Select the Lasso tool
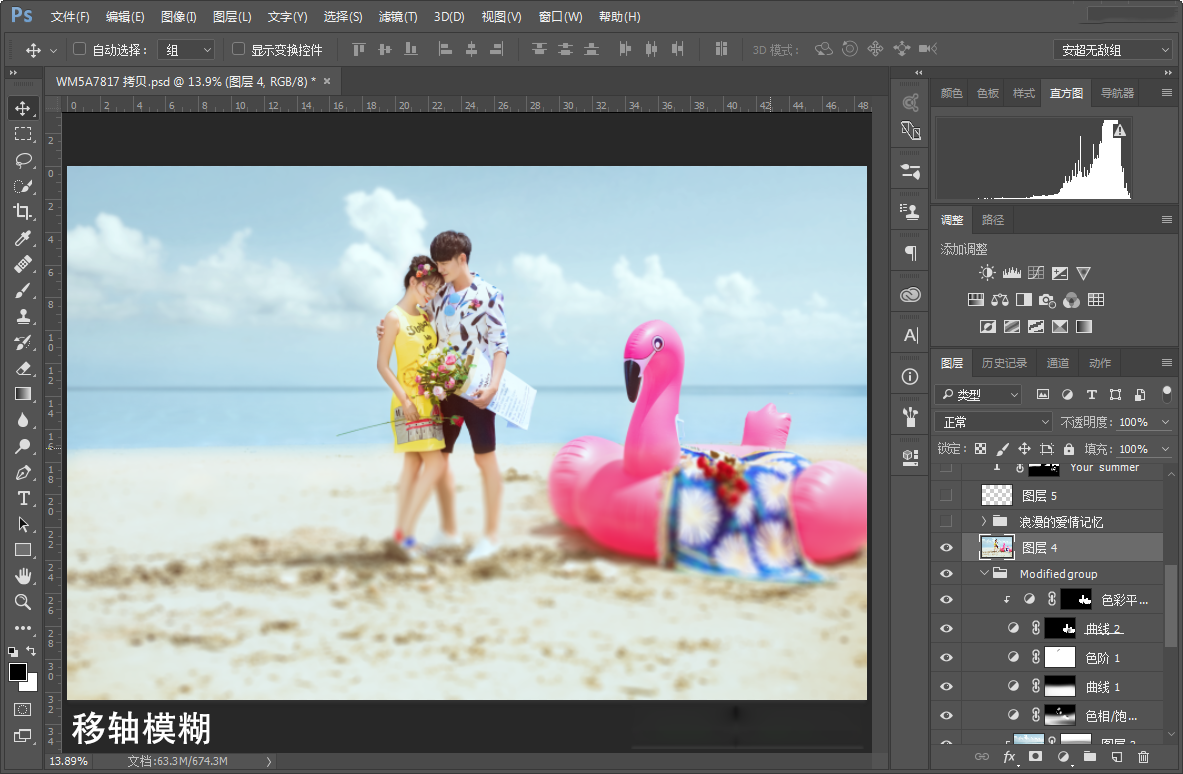 (x=23, y=160)
